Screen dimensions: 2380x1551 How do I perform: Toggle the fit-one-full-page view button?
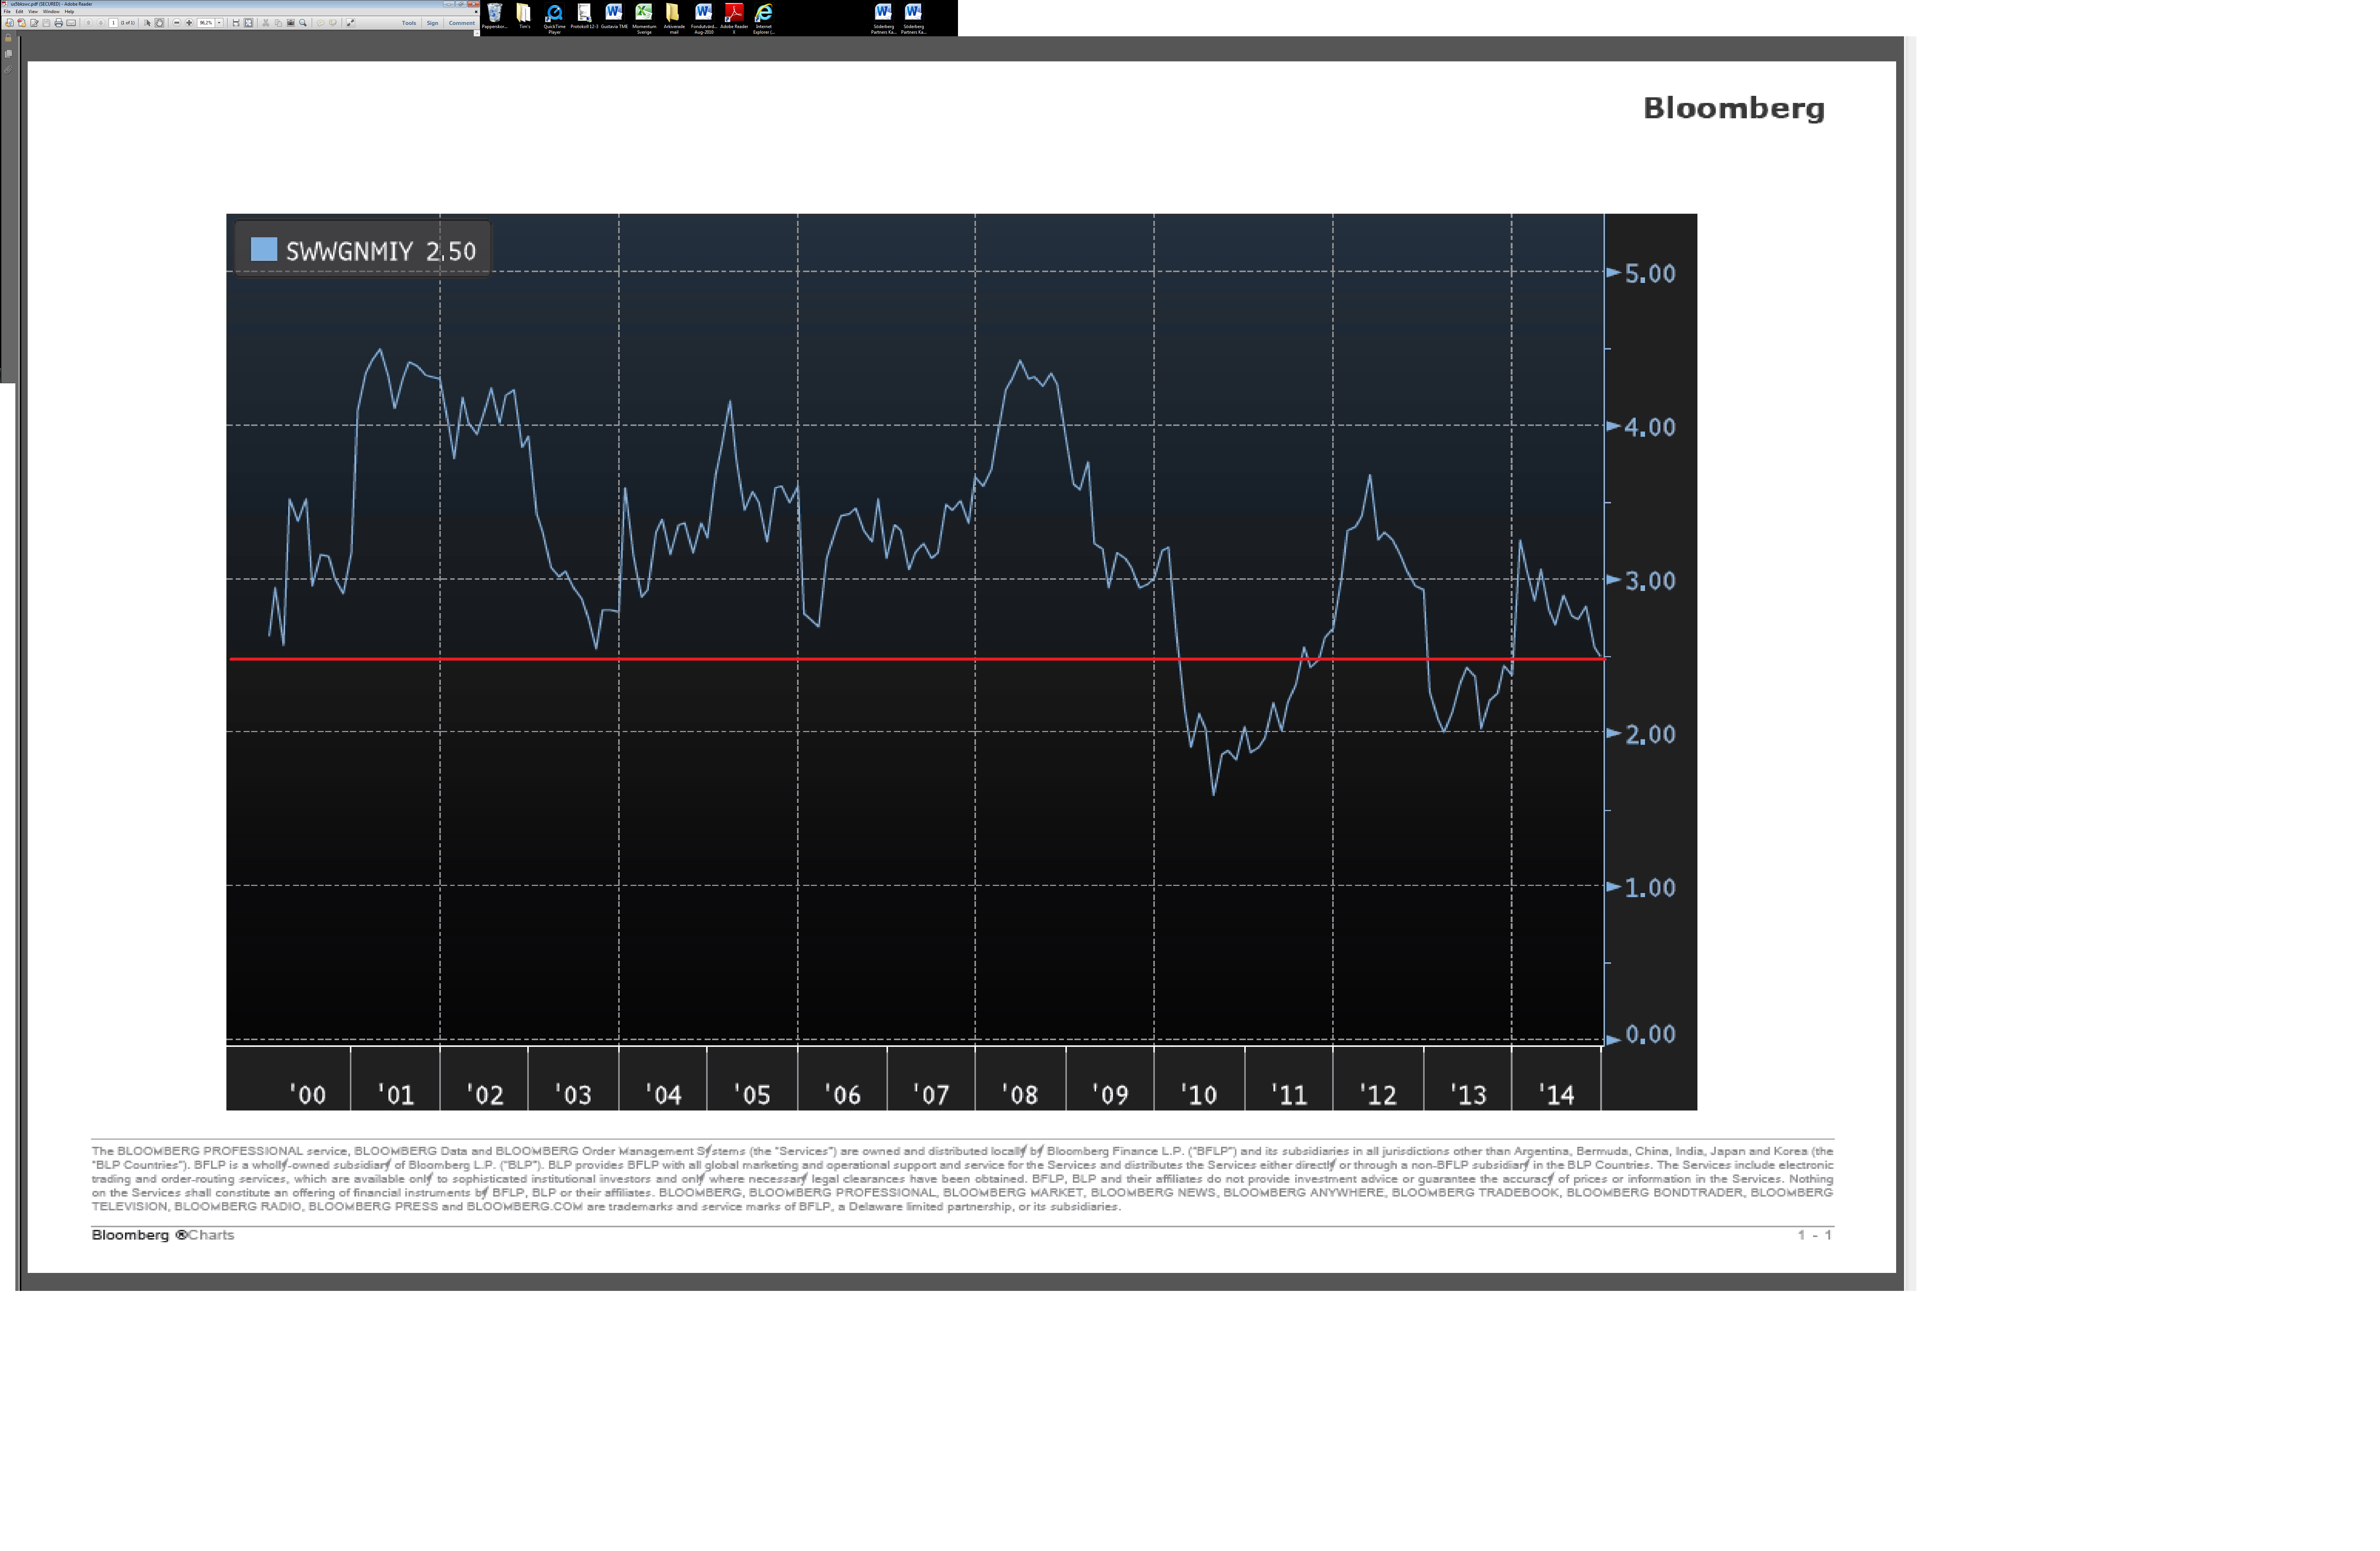click(x=249, y=23)
